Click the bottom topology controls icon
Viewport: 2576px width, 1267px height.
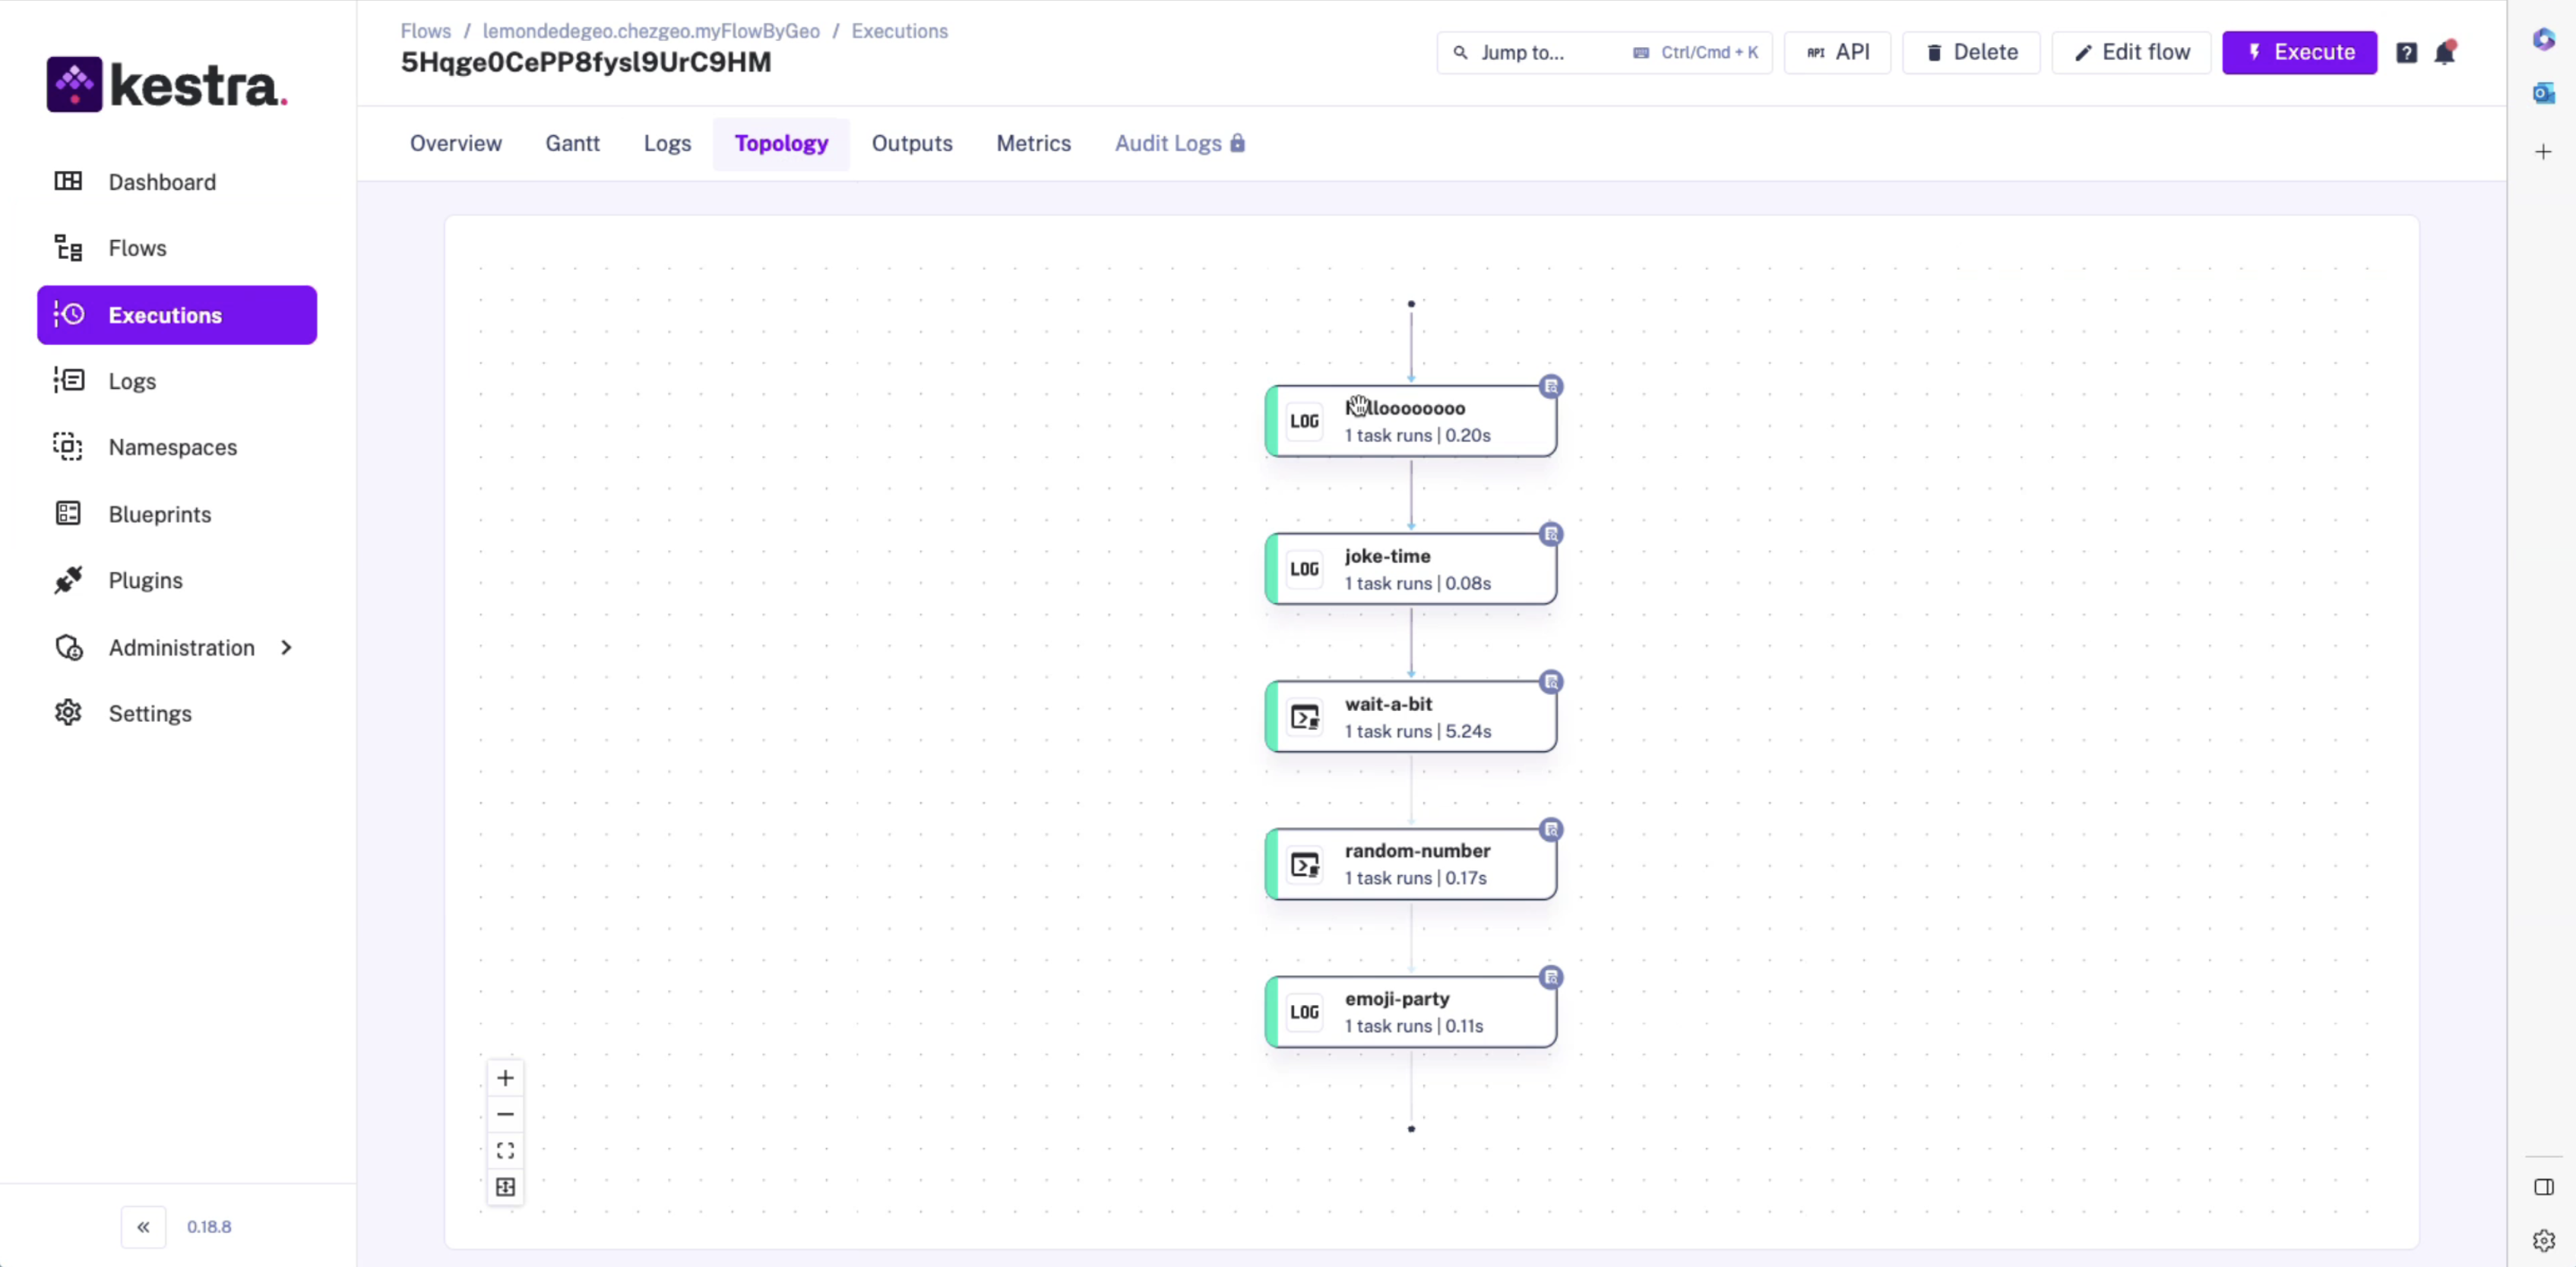505,1187
